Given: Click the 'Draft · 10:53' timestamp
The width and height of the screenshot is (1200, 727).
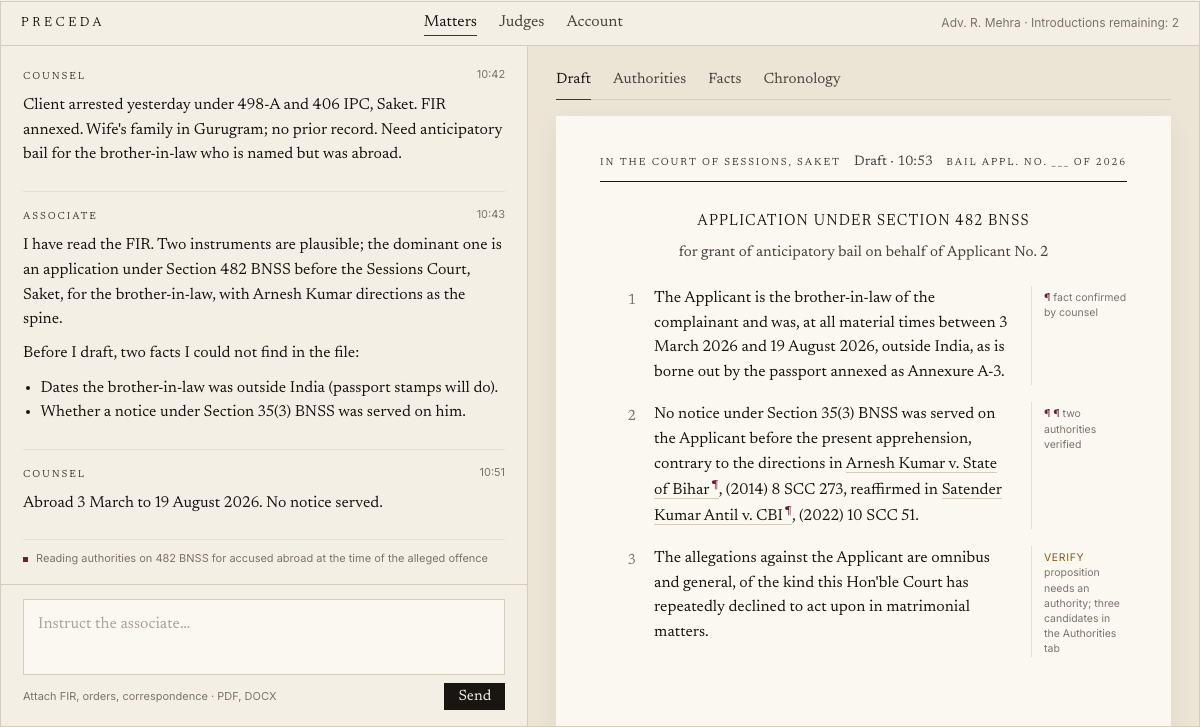Looking at the screenshot, I should (893, 161).
